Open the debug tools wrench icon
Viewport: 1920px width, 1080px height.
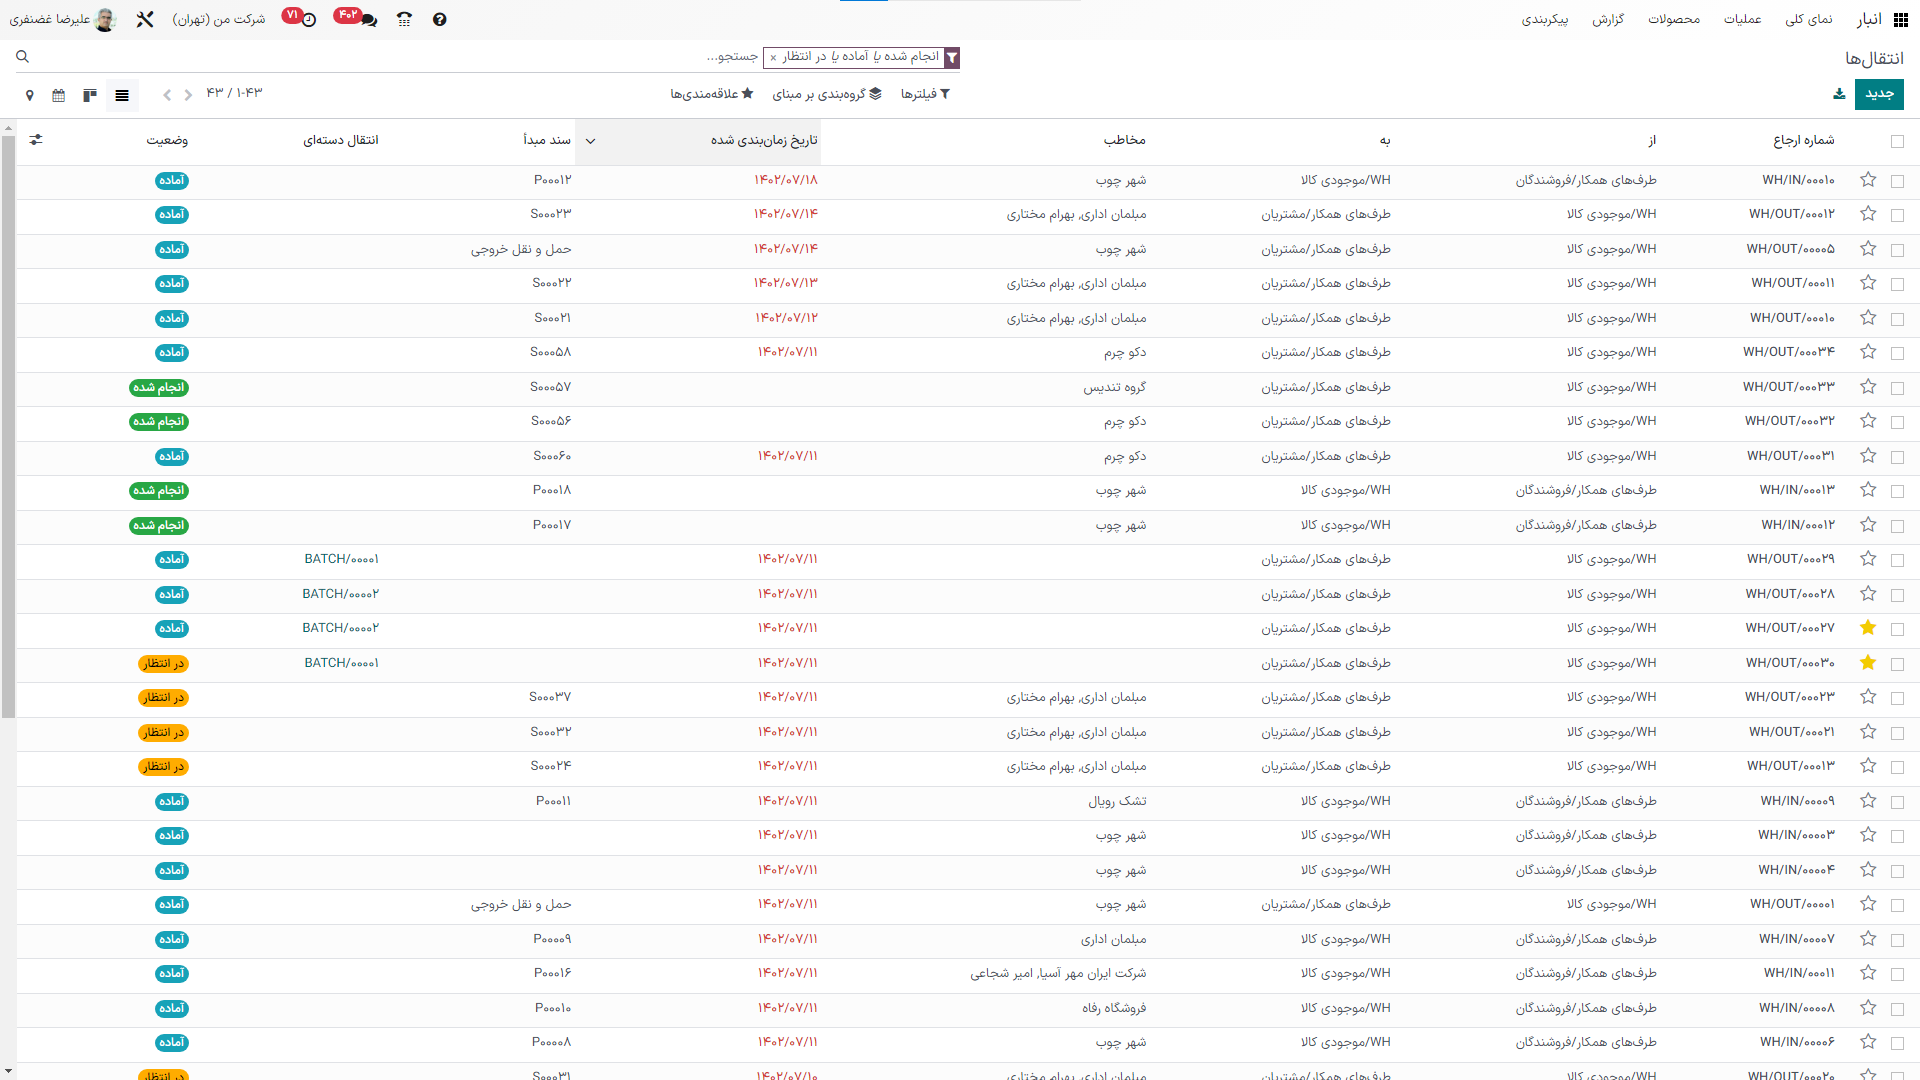click(x=145, y=19)
